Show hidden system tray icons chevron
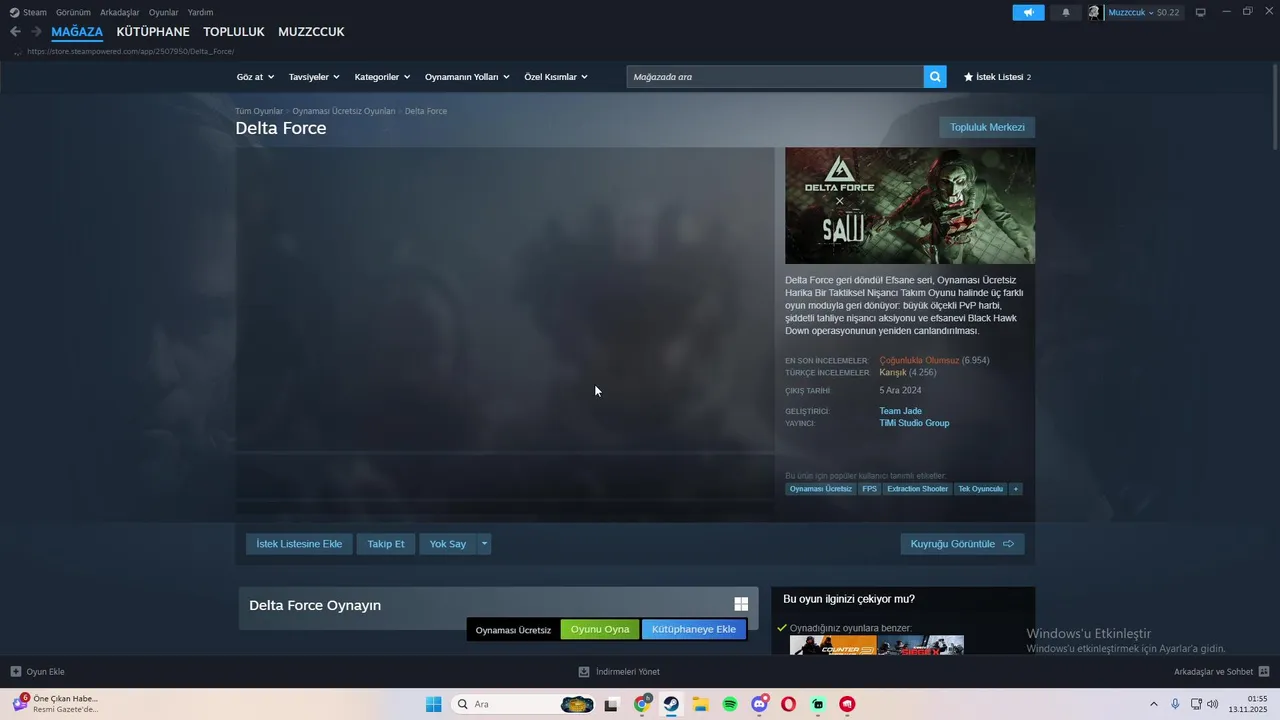This screenshot has height=720, width=1280. 1155,704
